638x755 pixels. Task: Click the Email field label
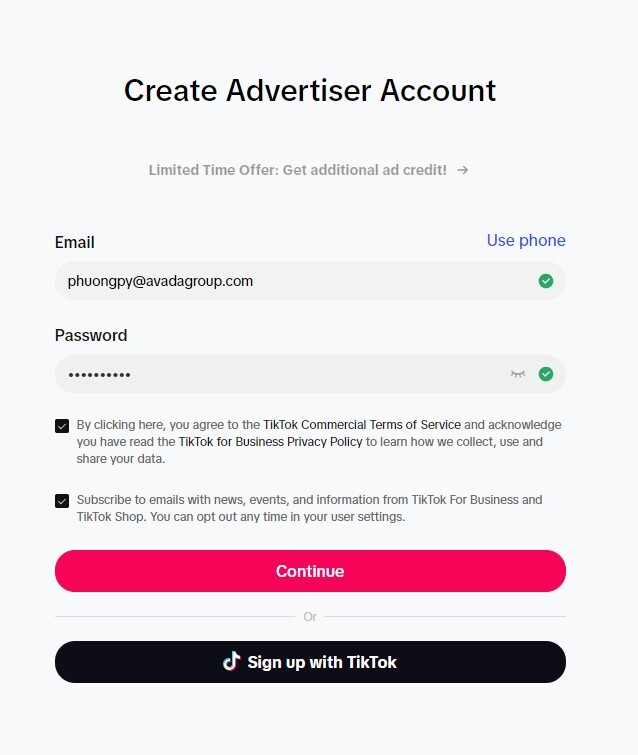pos(75,242)
